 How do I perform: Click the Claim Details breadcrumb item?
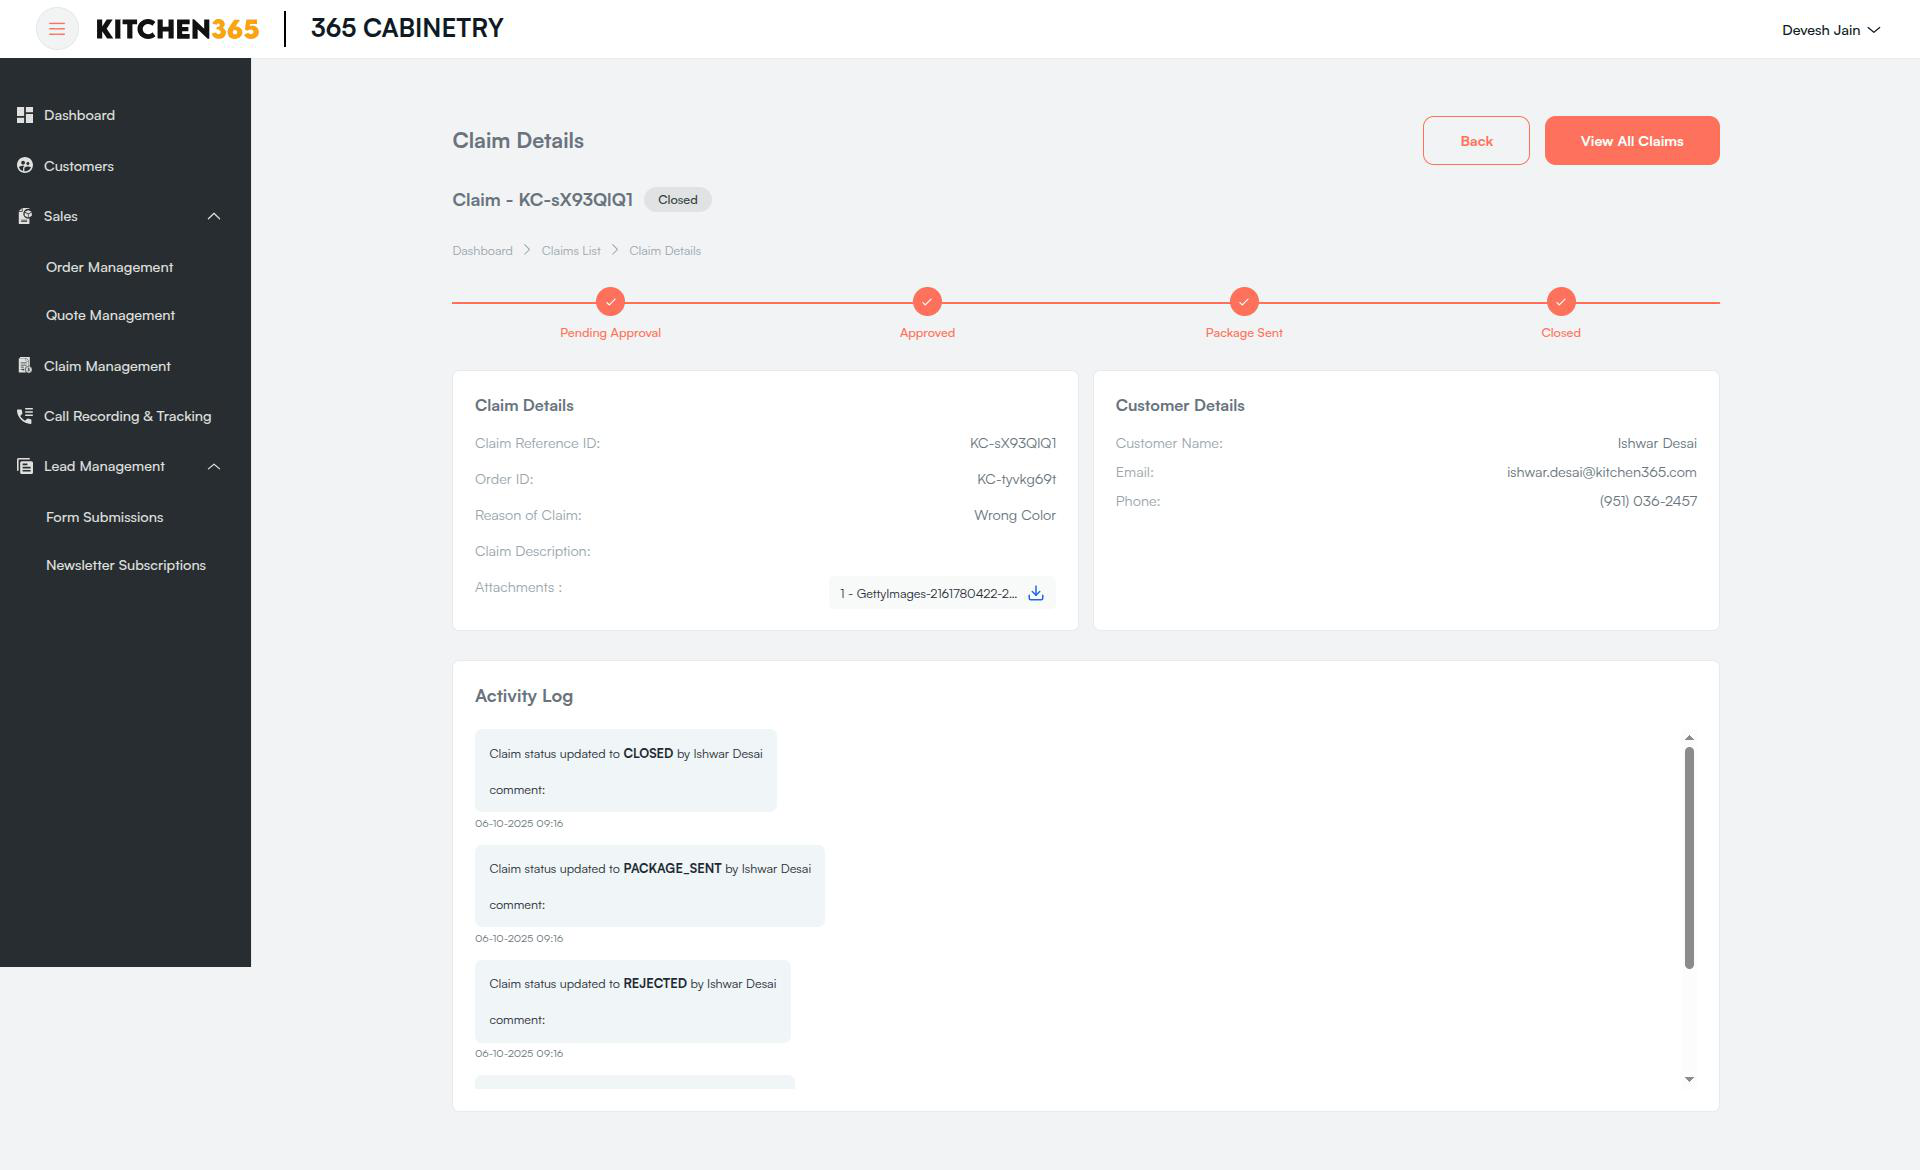pos(665,251)
